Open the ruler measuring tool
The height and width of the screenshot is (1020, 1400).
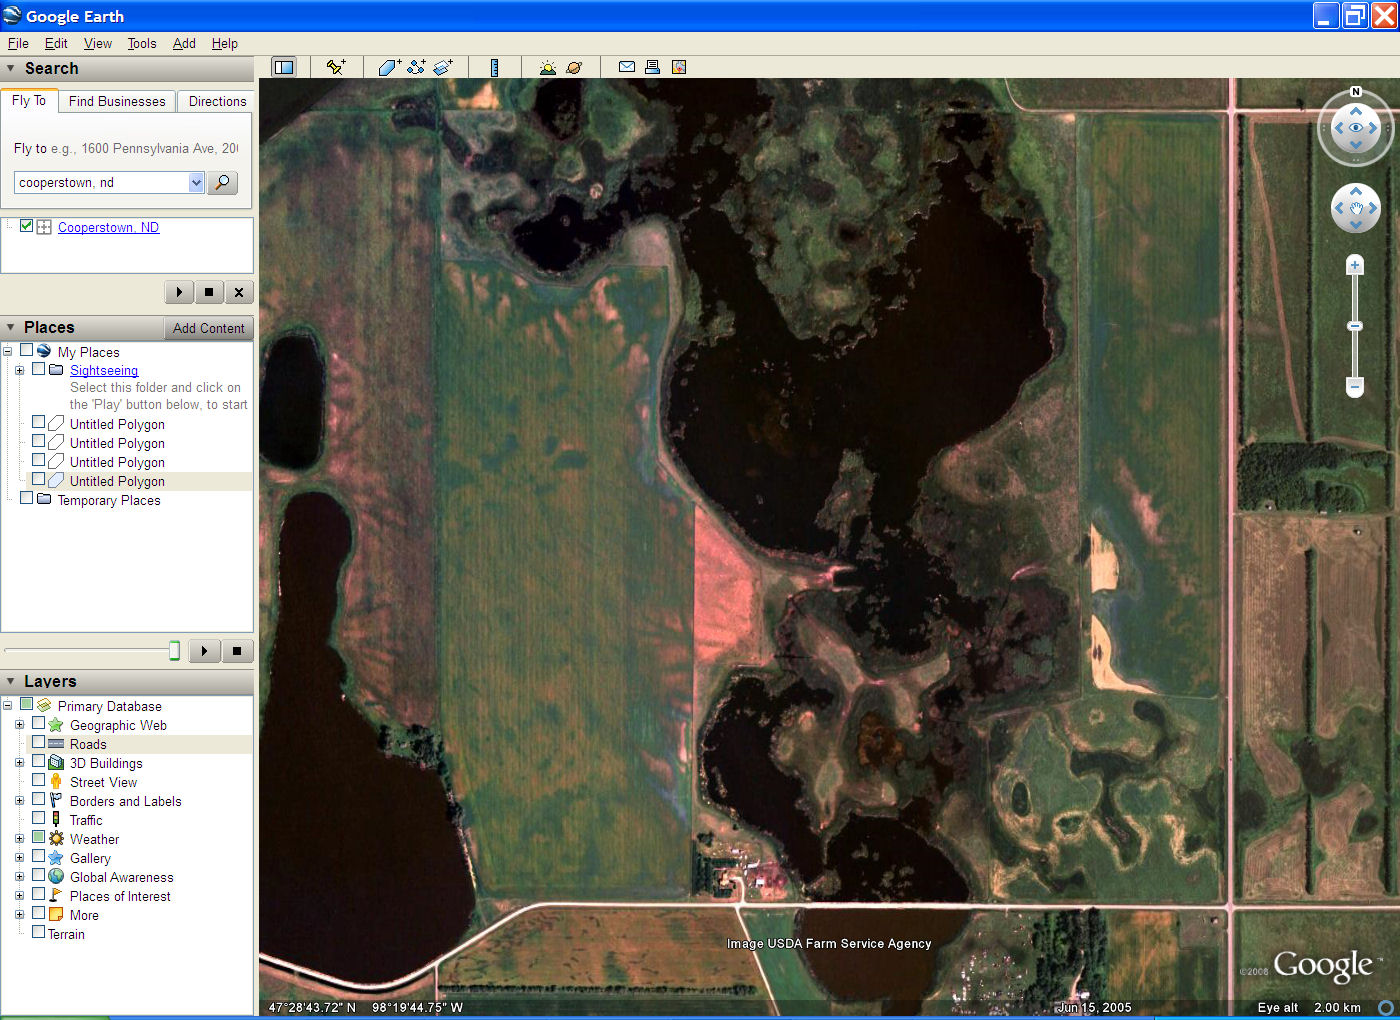click(494, 67)
